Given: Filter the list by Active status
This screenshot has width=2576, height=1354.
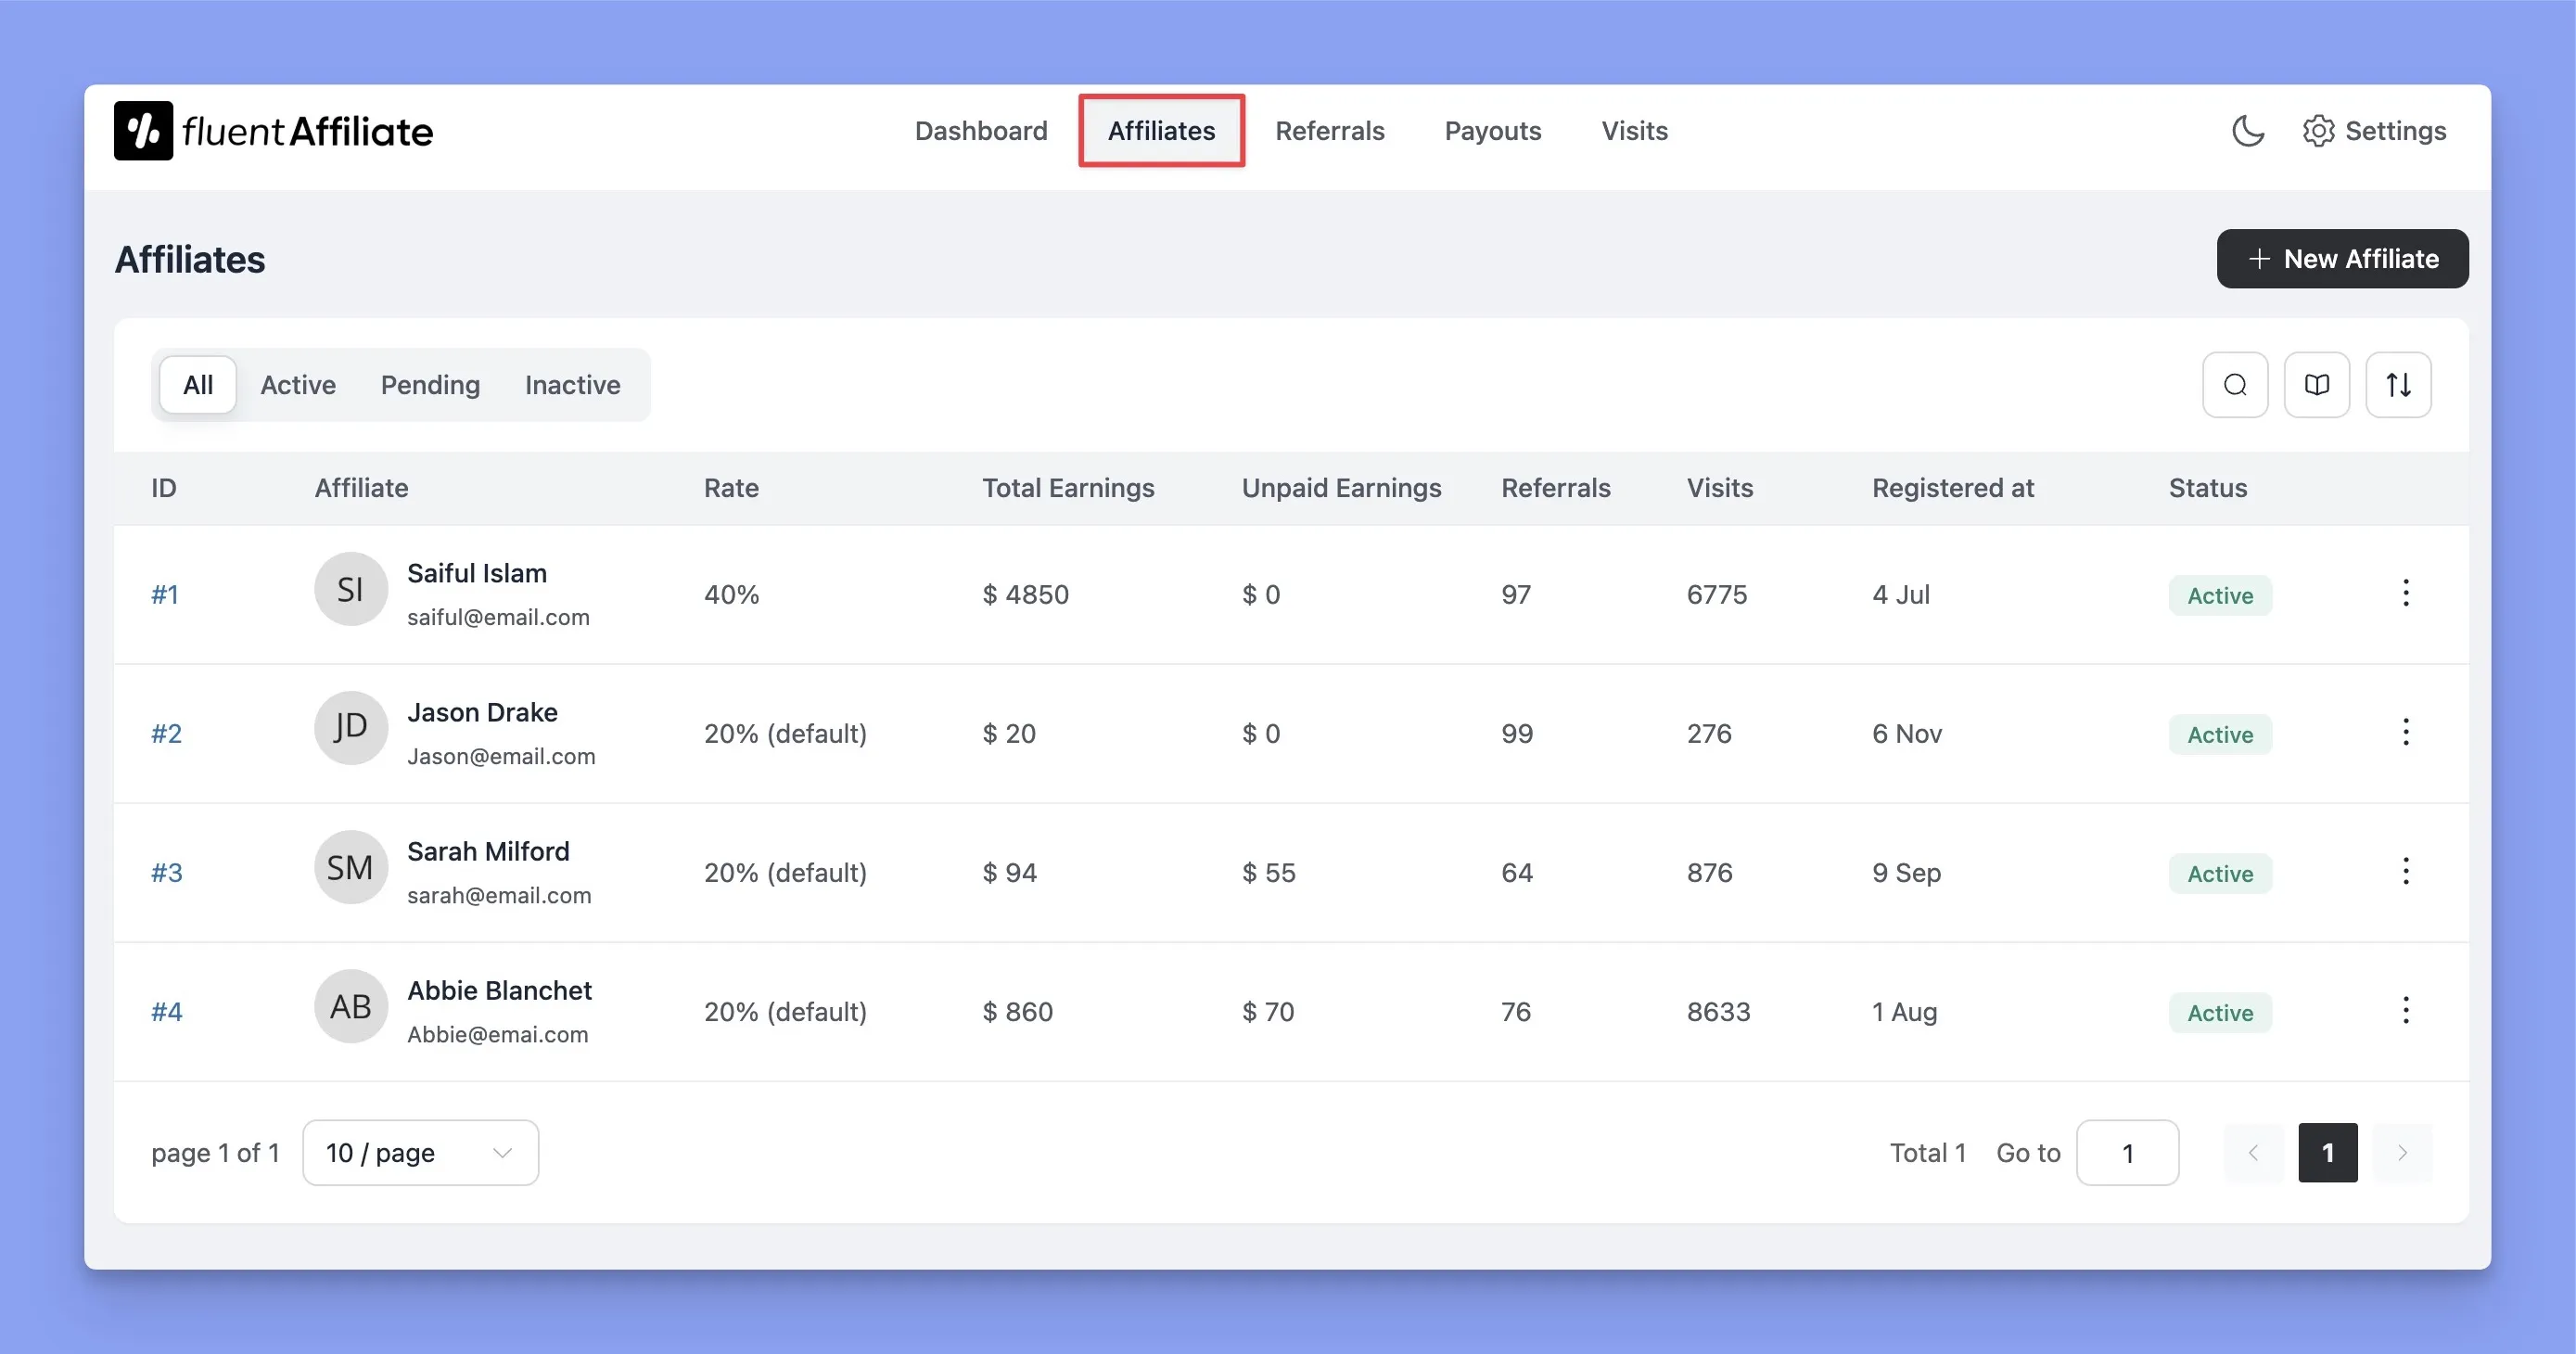Looking at the screenshot, I should tap(298, 385).
